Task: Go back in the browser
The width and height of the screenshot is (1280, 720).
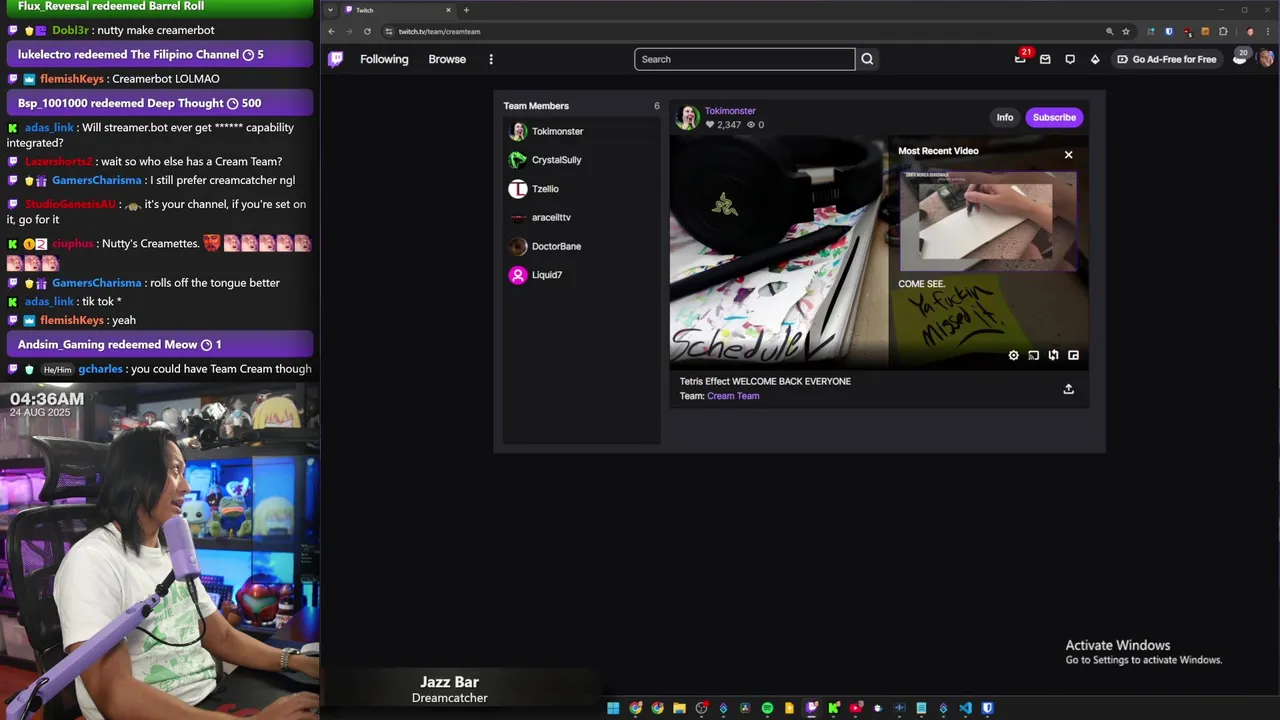Action: pyautogui.click(x=331, y=31)
